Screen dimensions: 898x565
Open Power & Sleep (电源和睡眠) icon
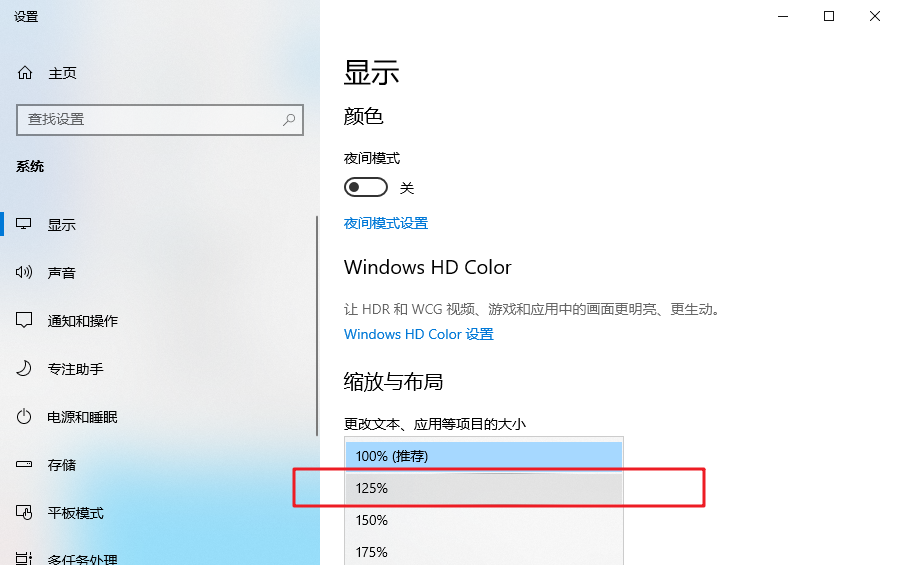25,417
